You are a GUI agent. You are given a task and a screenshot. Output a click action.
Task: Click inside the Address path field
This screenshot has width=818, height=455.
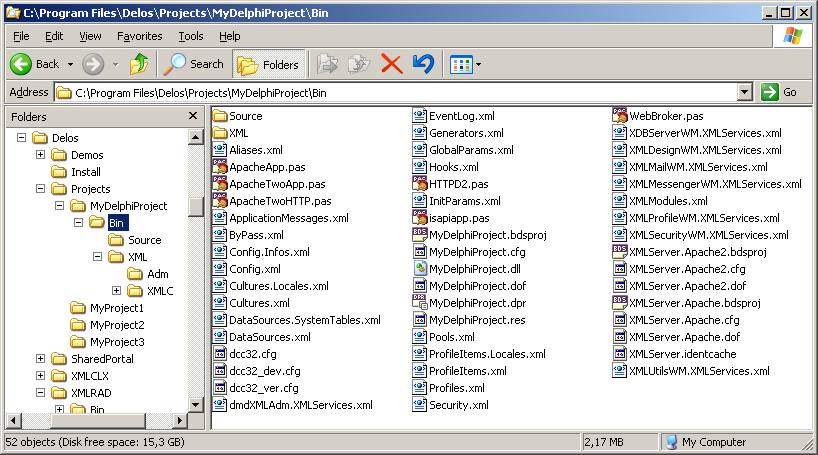pos(400,92)
